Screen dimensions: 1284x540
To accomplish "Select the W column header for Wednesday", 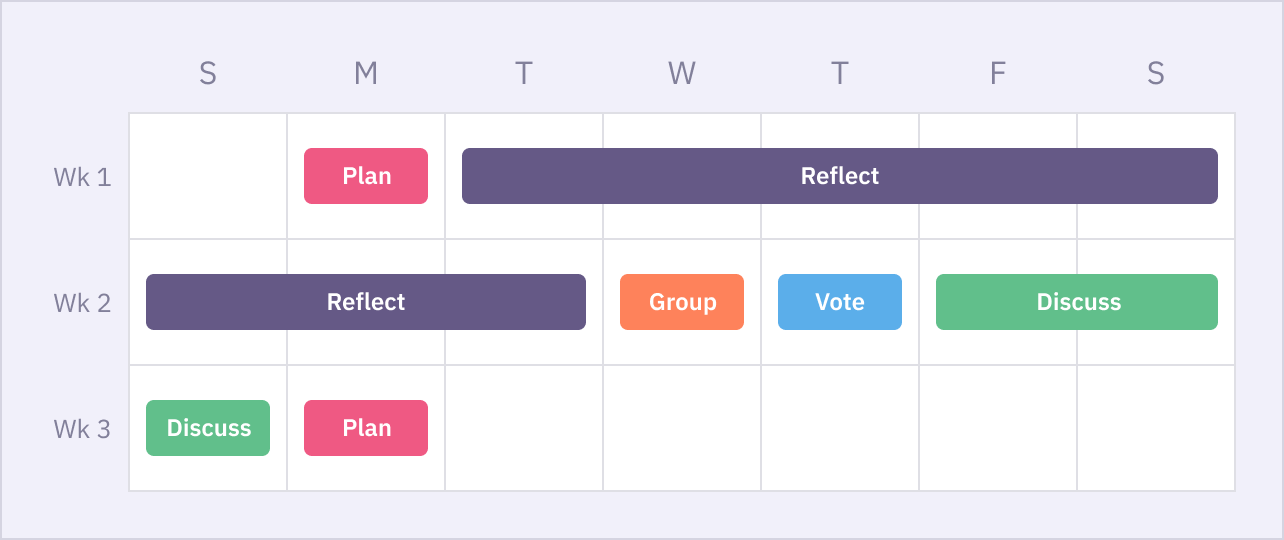I will click(682, 73).
